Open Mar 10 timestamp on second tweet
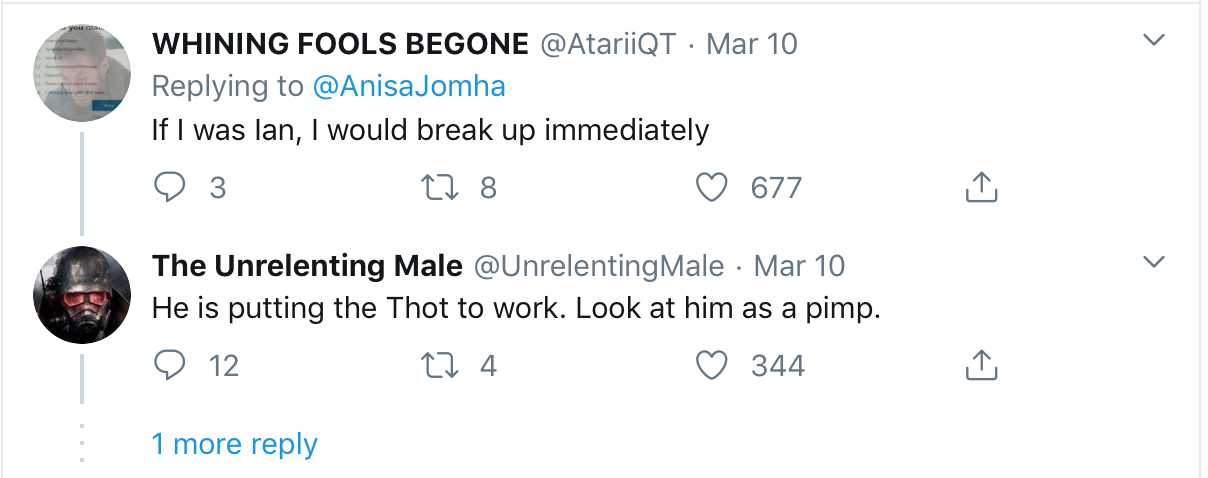This screenshot has height=478, width=1208. 799,266
